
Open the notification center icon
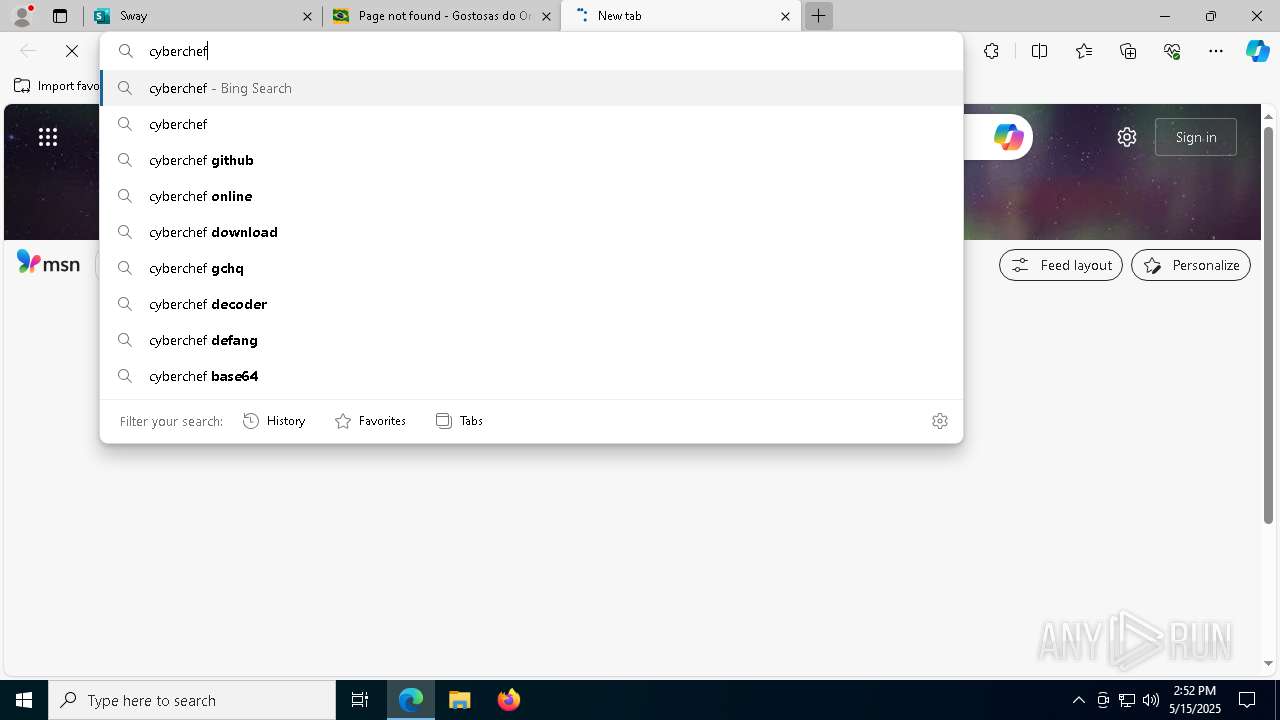tap(1247, 700)
